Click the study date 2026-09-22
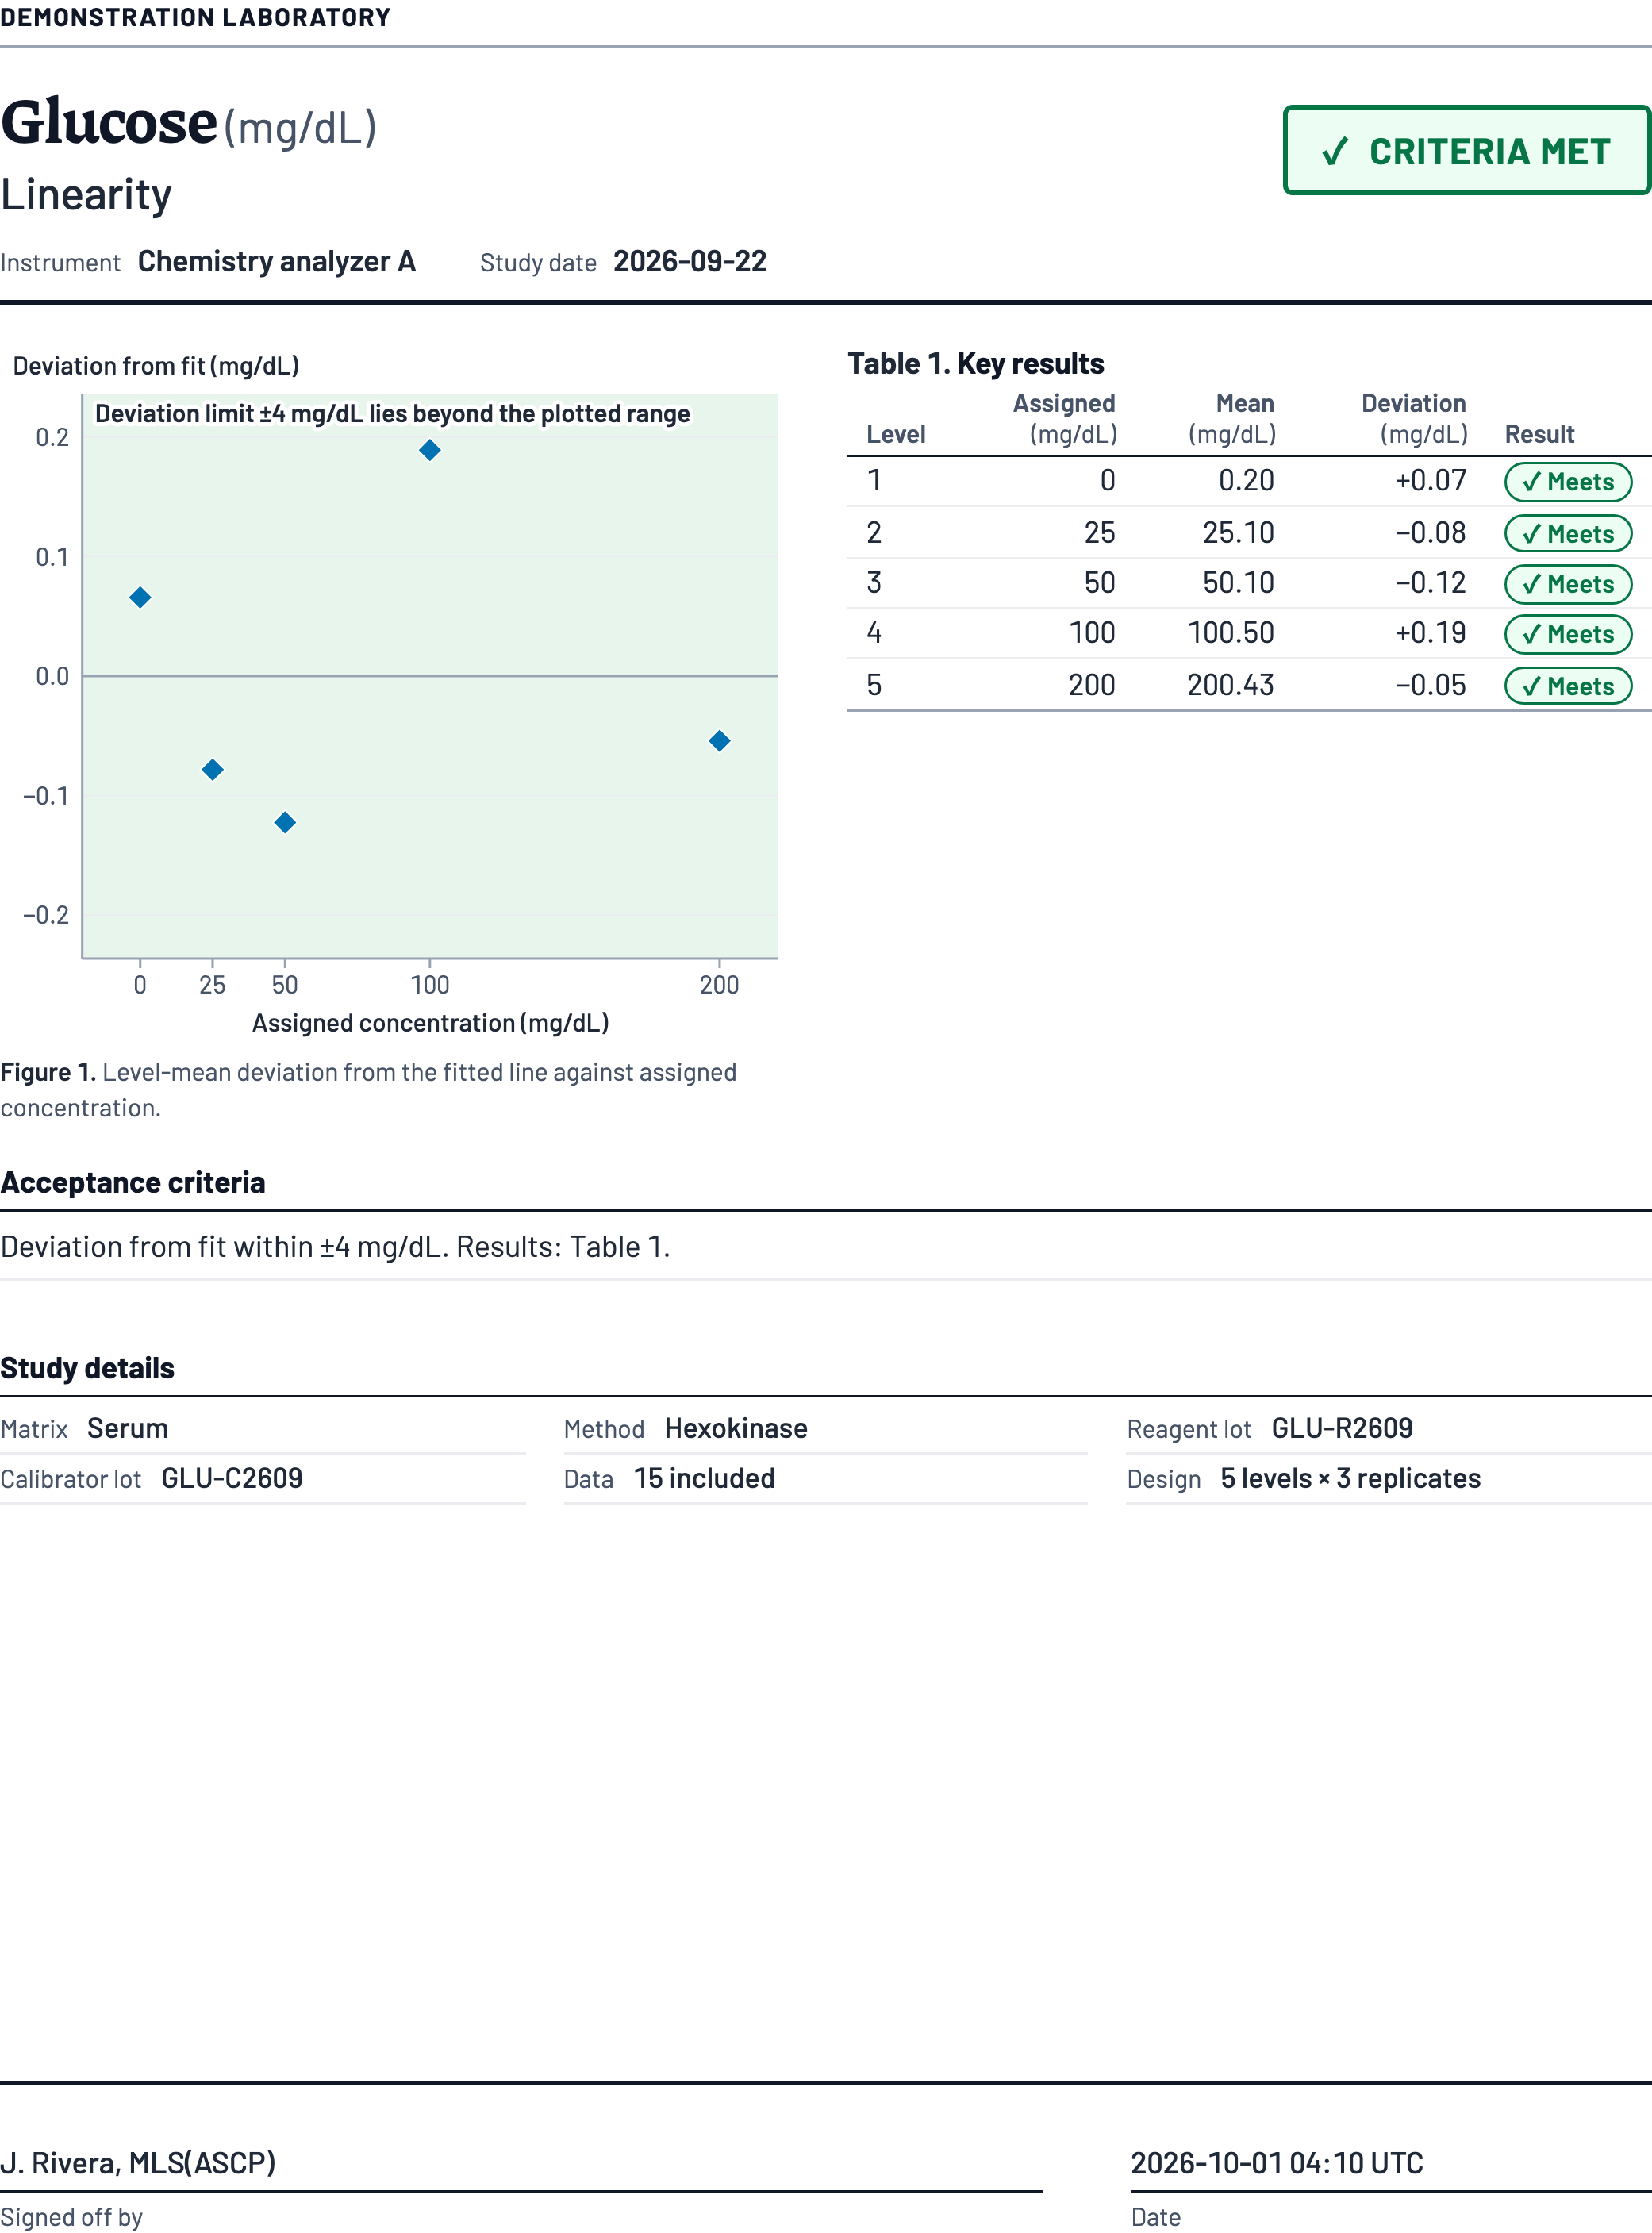Screen dimensions: 1652x2233 pyautogui.click(x=690, y=261)
